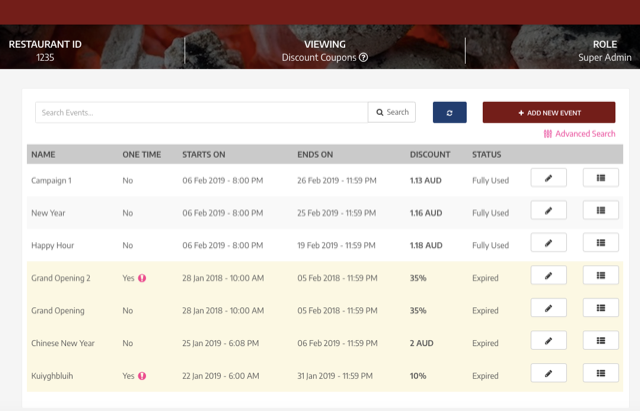
Task: Sort by the Starts On column header
Action: [x=204, y=154]
